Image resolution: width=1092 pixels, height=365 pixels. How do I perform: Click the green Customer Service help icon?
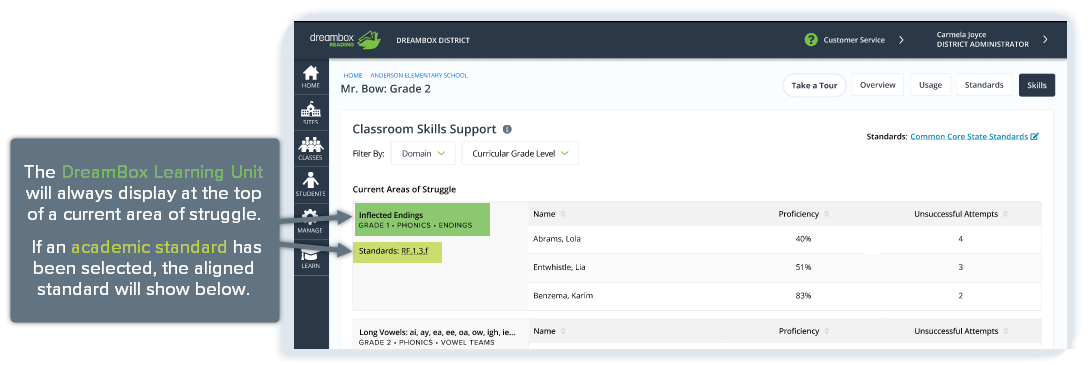point(811,40)
